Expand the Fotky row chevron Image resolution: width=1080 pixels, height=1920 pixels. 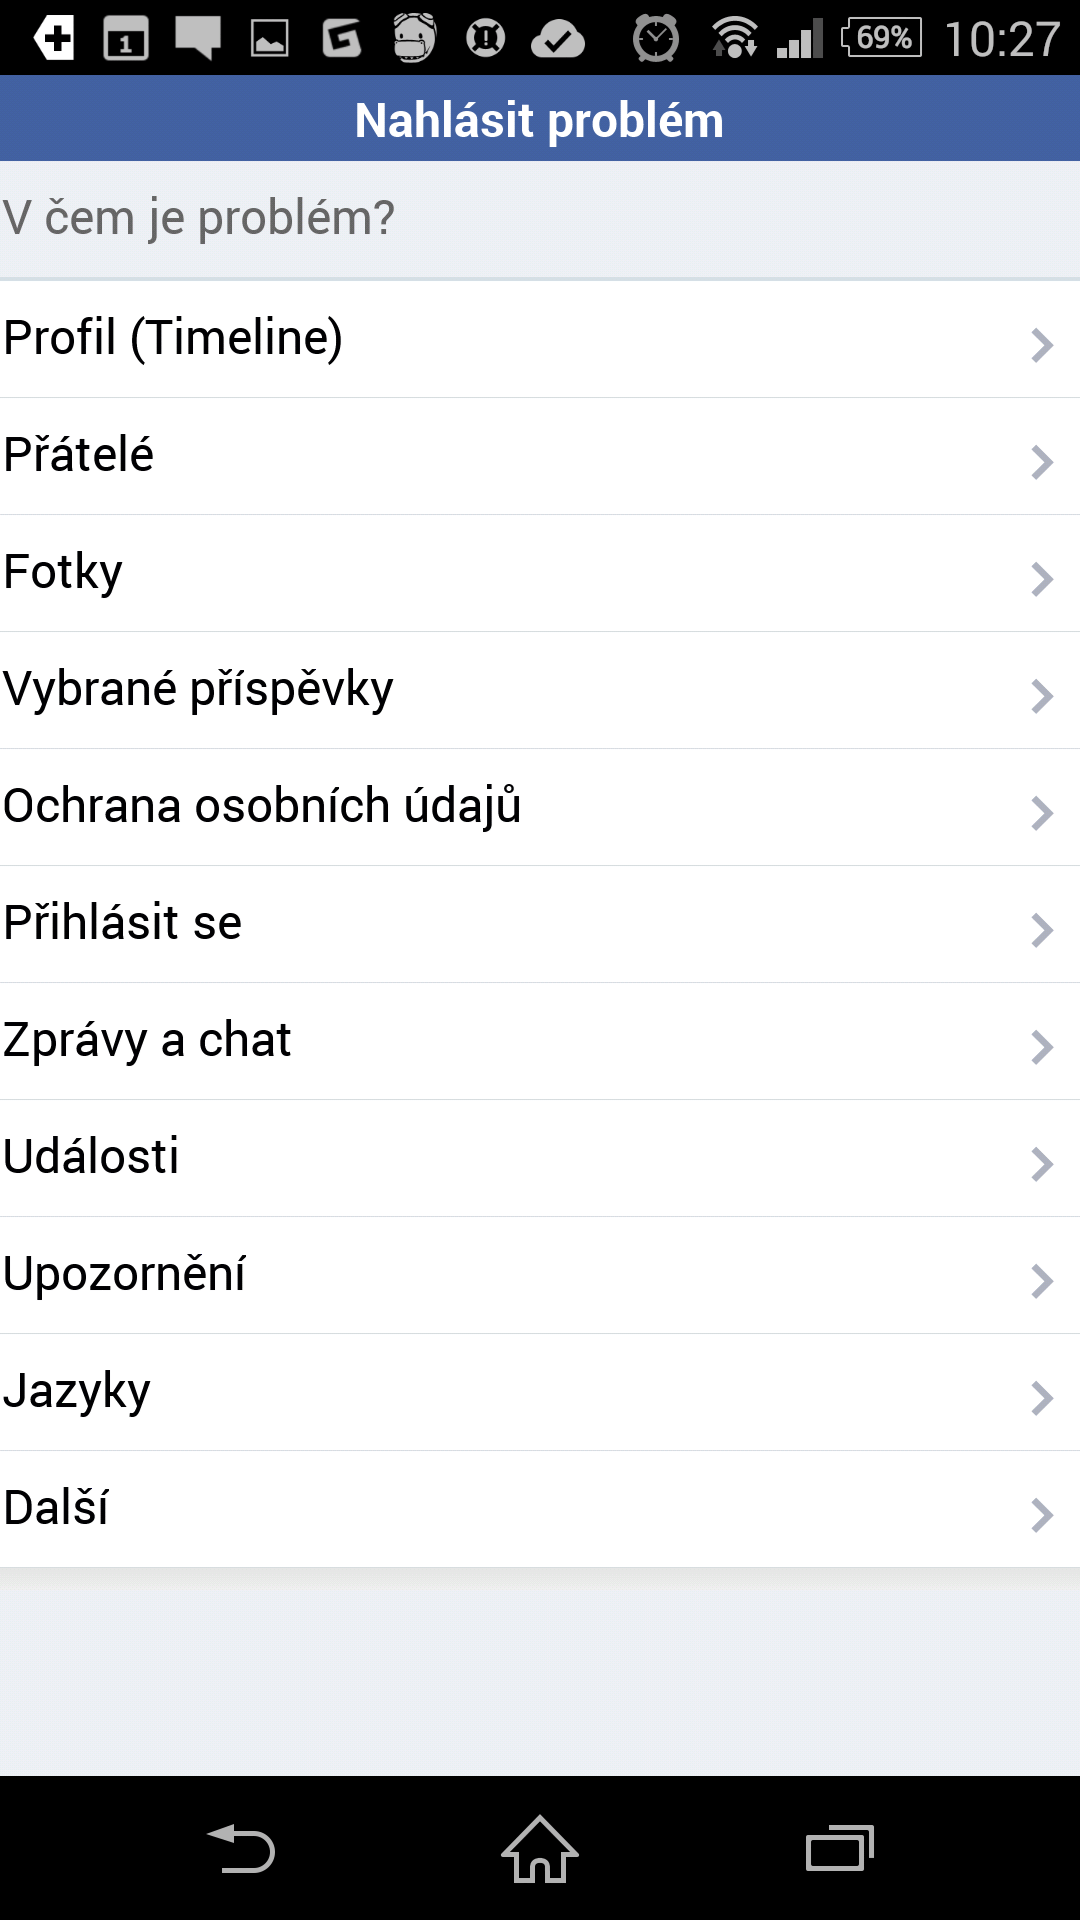click(x=1042, y=579)
